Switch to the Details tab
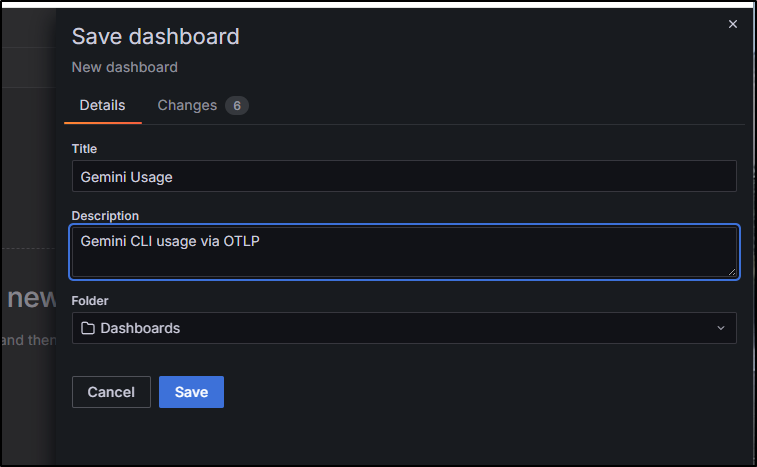 (x=102, y=105)
